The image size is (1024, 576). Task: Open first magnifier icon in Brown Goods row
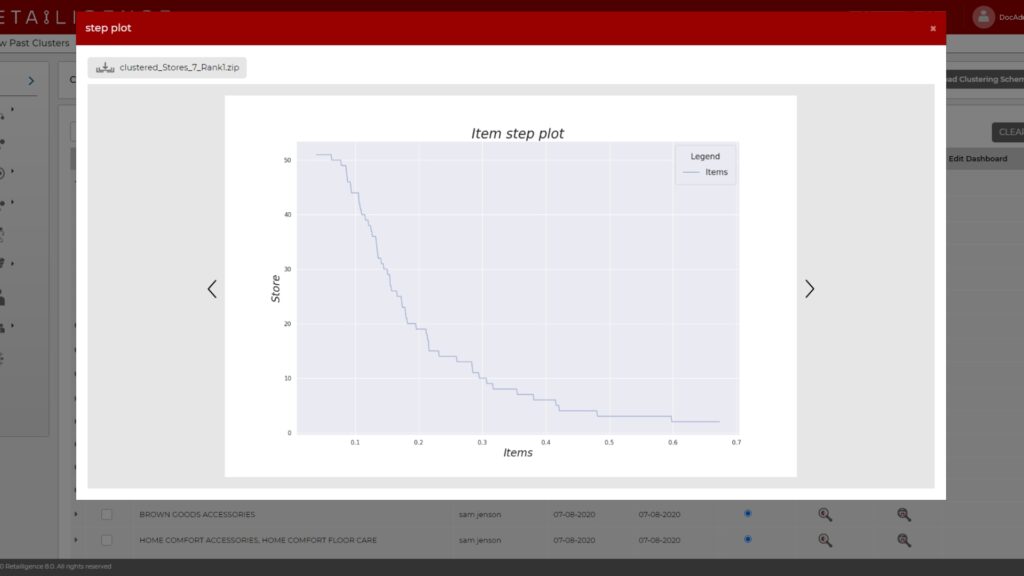825,514
